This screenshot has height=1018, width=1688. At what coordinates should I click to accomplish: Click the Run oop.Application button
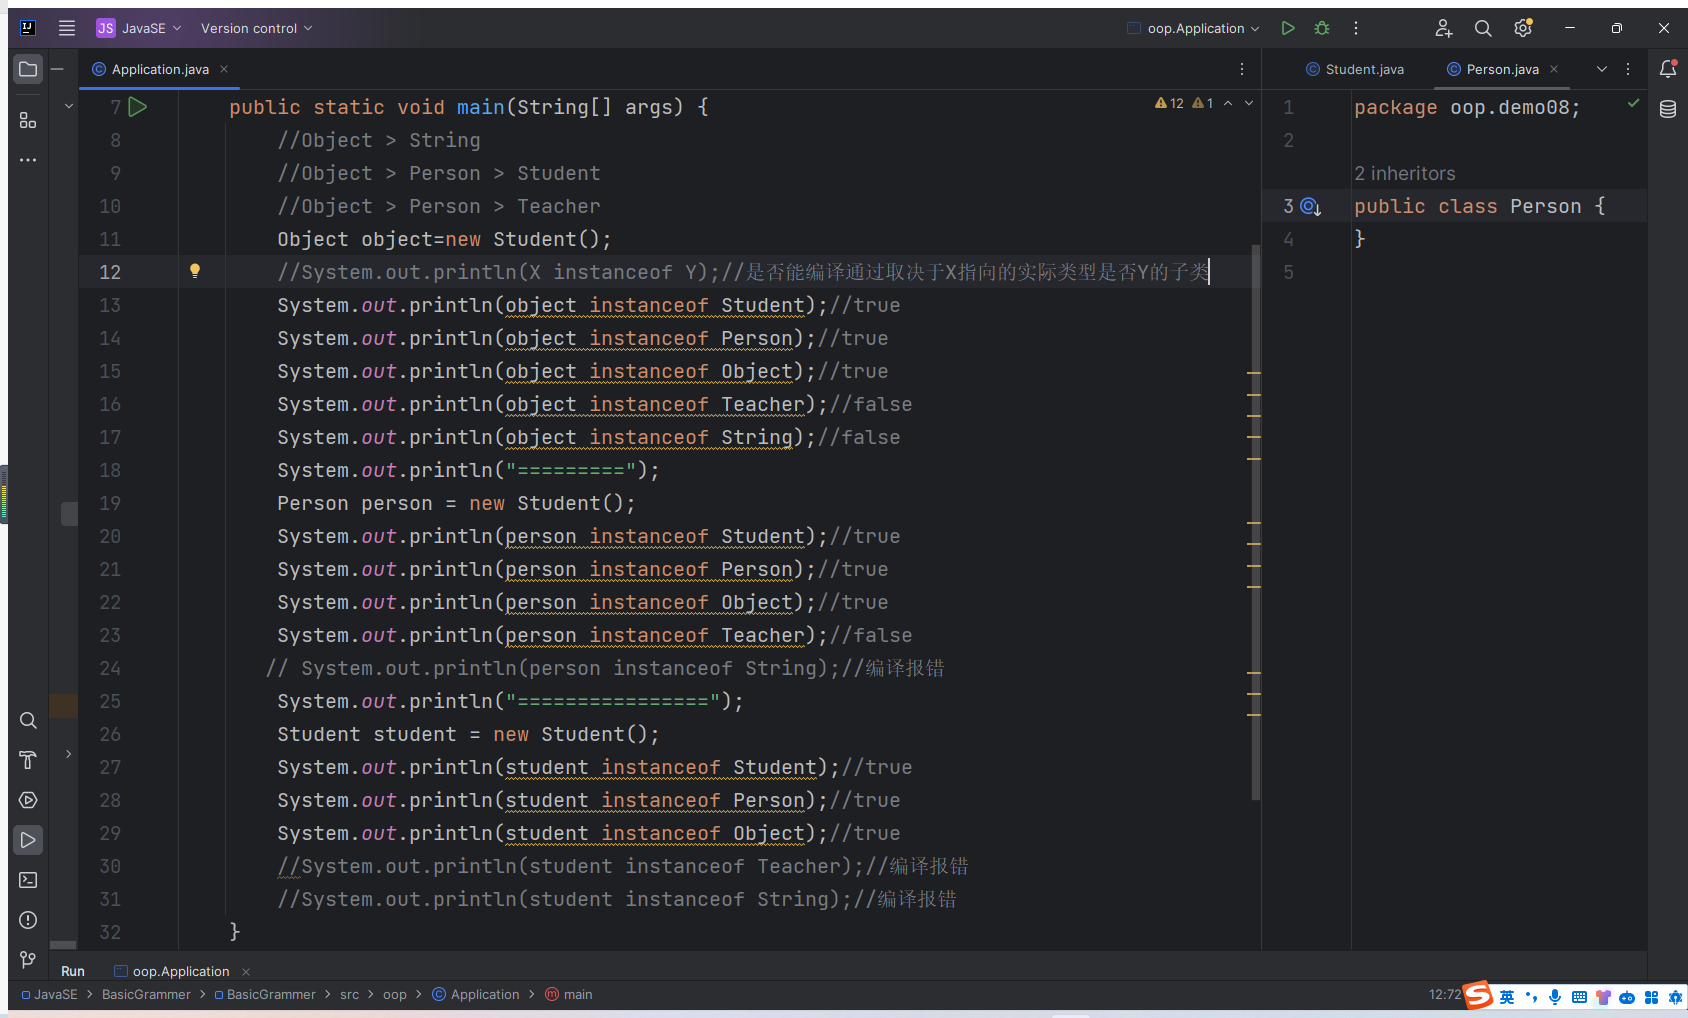[1288, 28]
